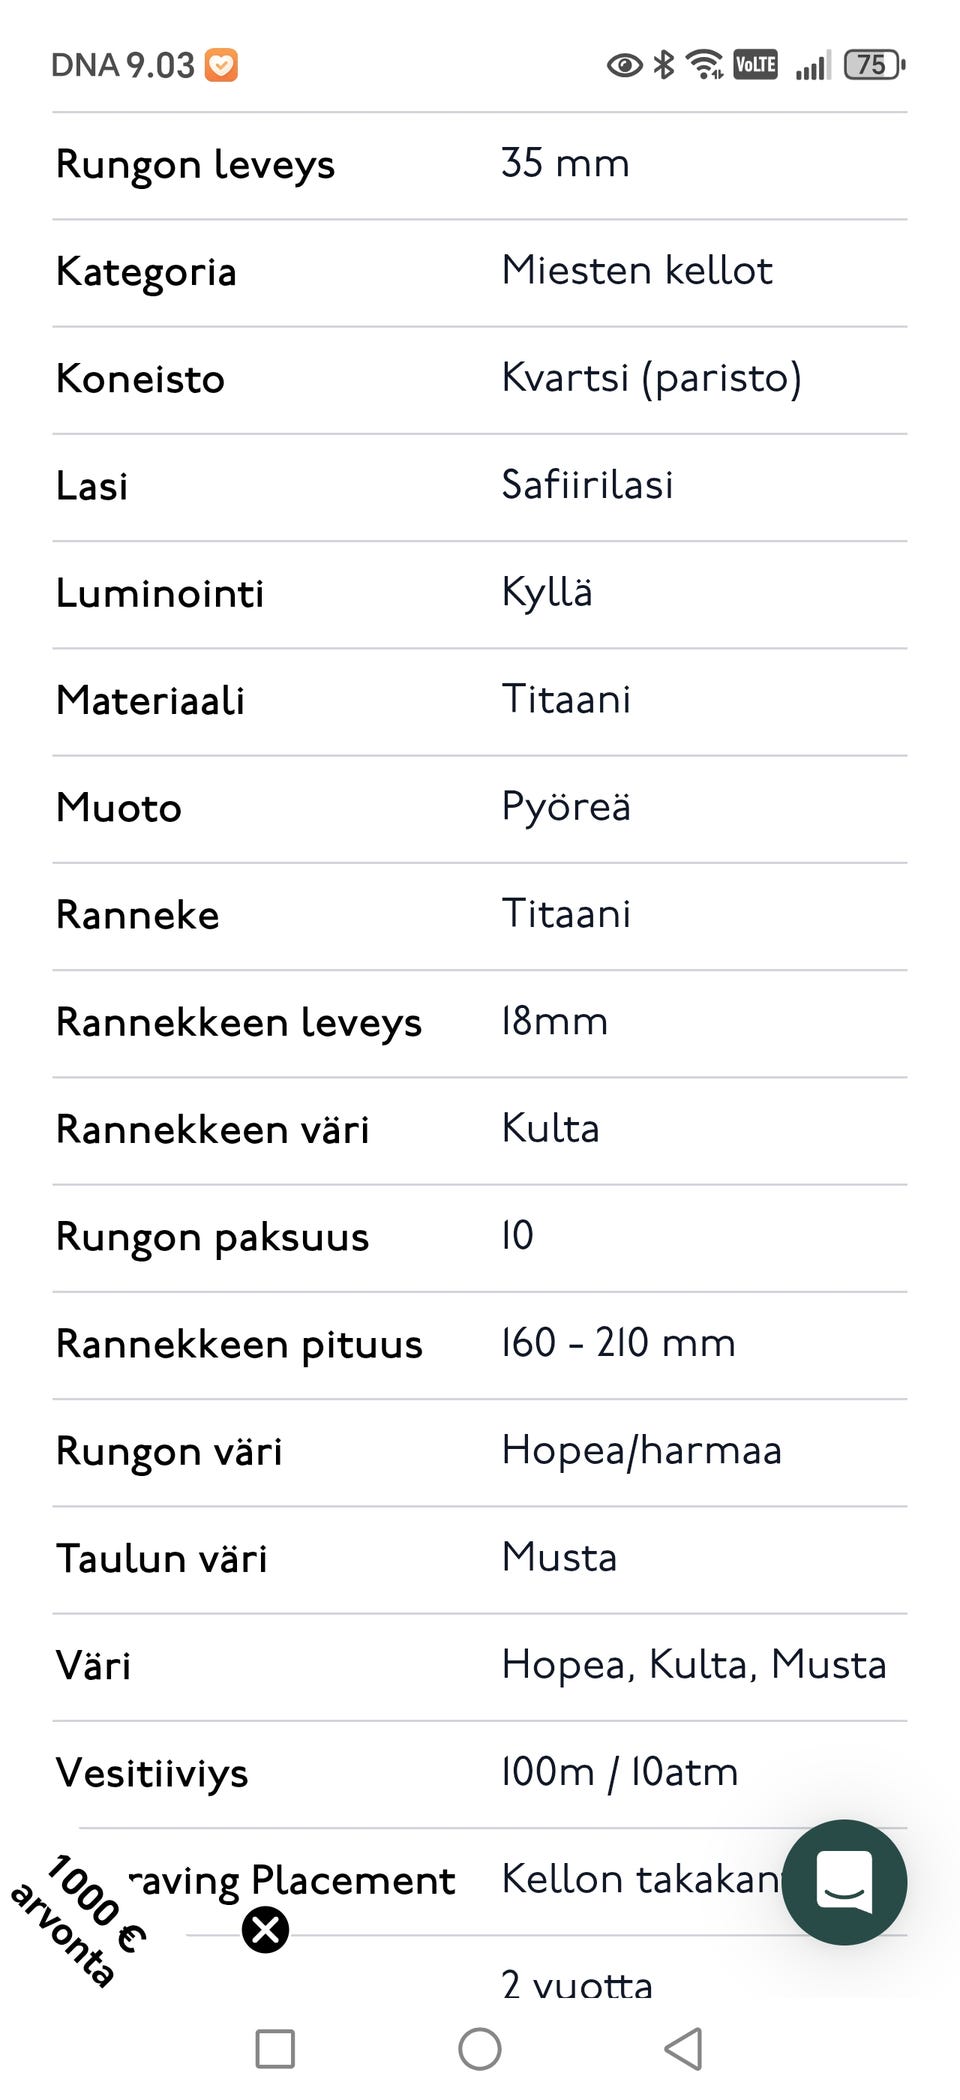Select the Materiaali Titaani entry
The width and height of the screenshot is (960, 2100).
point(565,700)
